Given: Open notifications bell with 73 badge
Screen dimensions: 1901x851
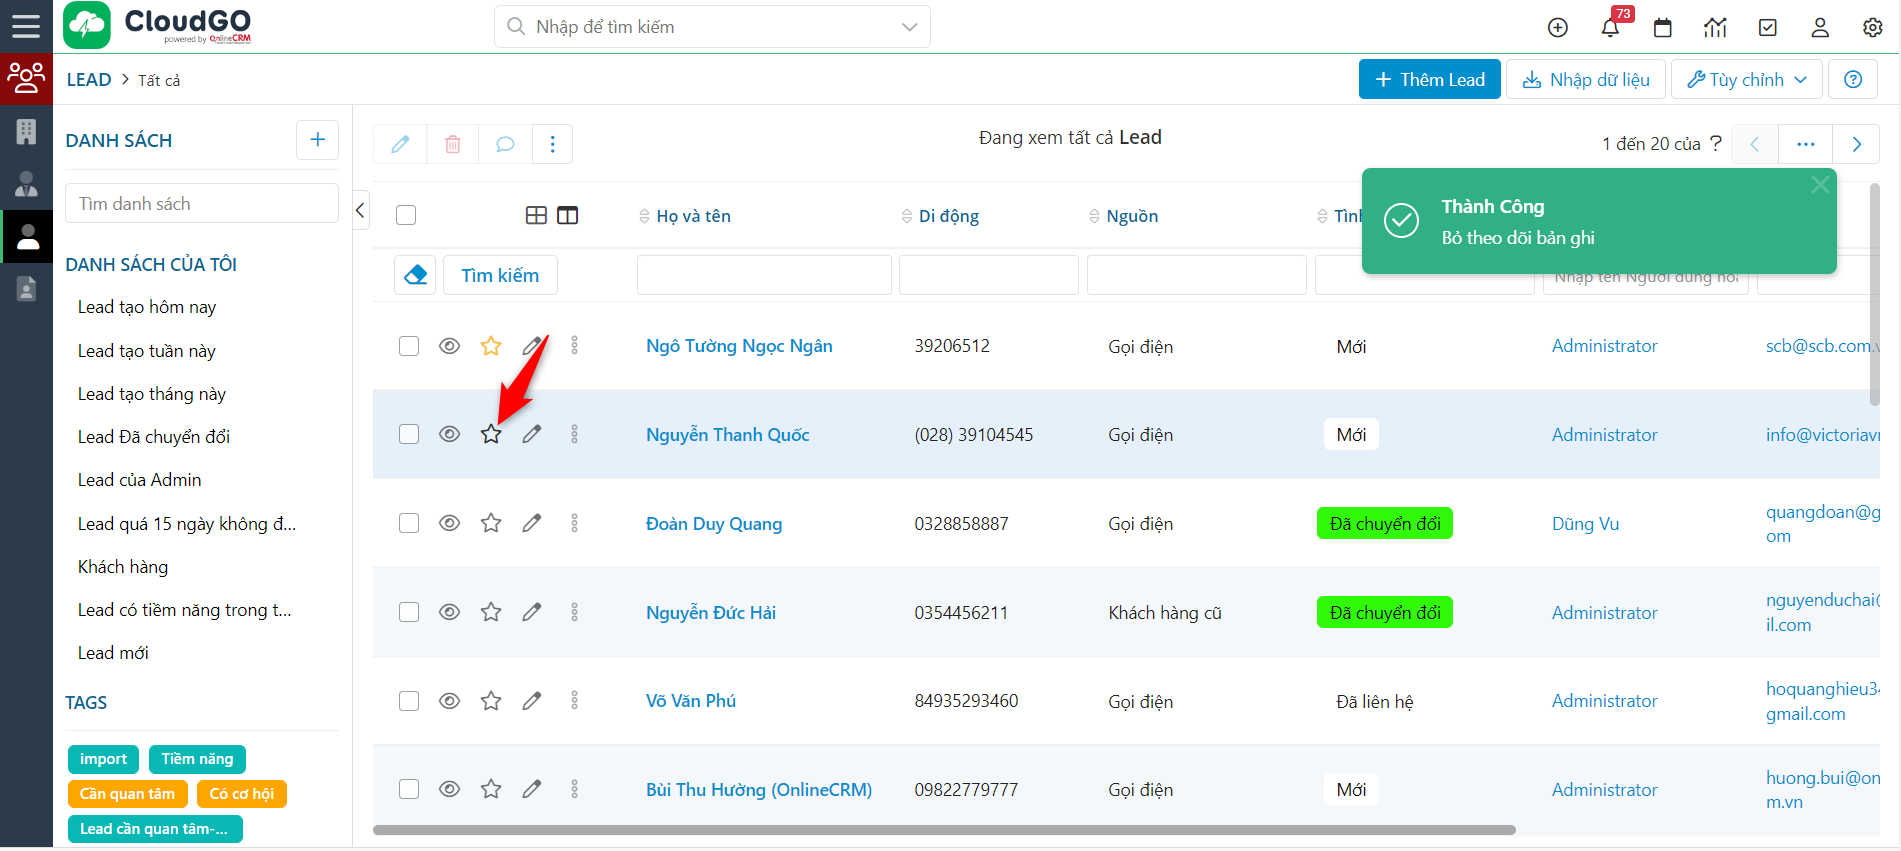Looking at the screenshot, I should (x=1610, y=27).
